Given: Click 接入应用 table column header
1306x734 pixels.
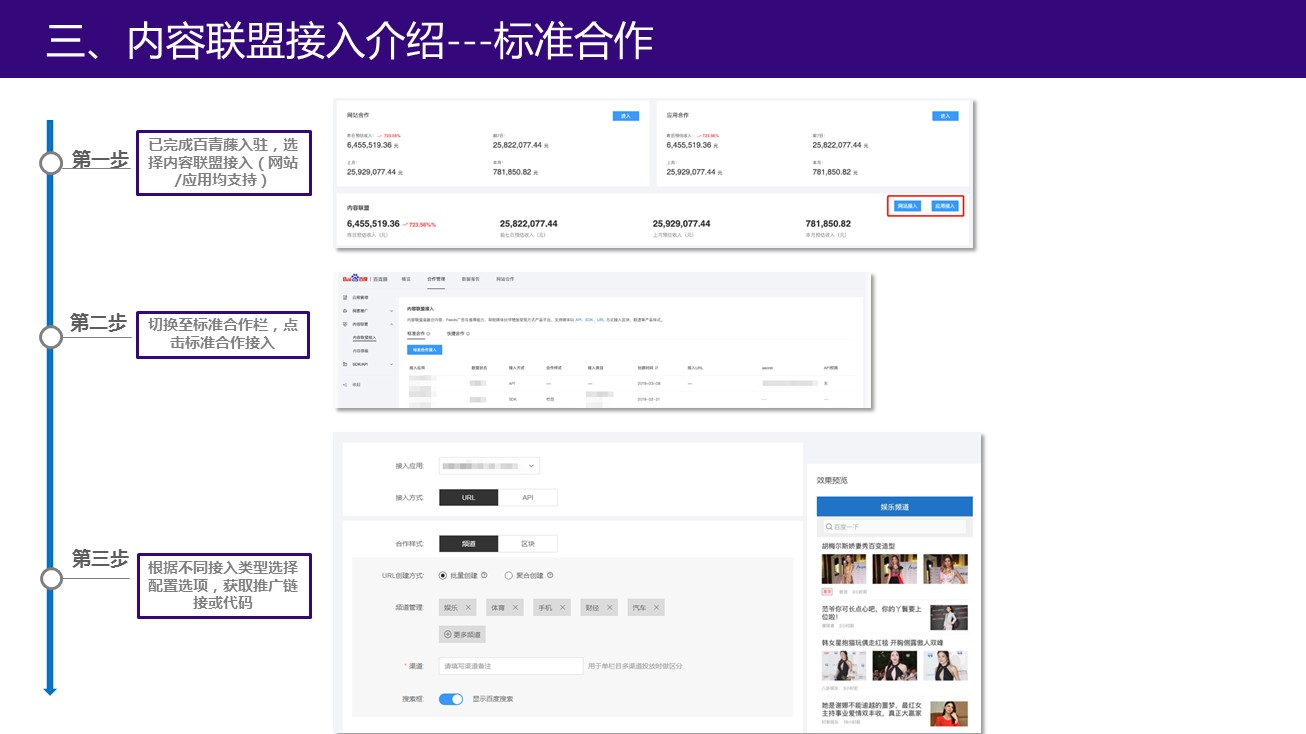Looking at the screenshot, I should pos(417,368).
